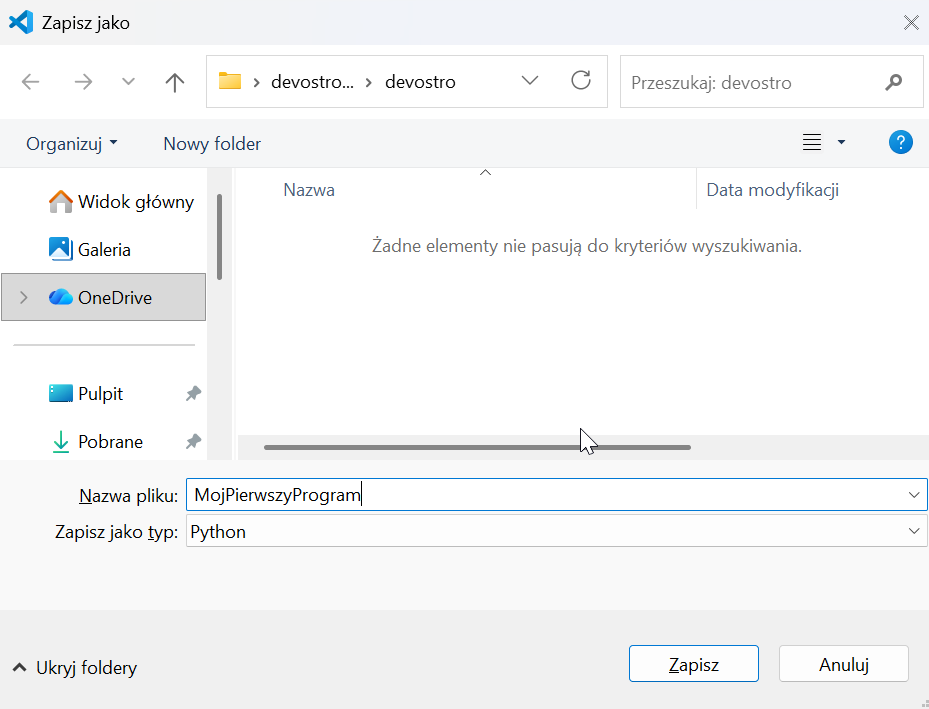Image resolution: width=929 pixels, height=709 pixels.
Task: Sort by the Data modyfikacji column
Action: [x=773, y=190]
